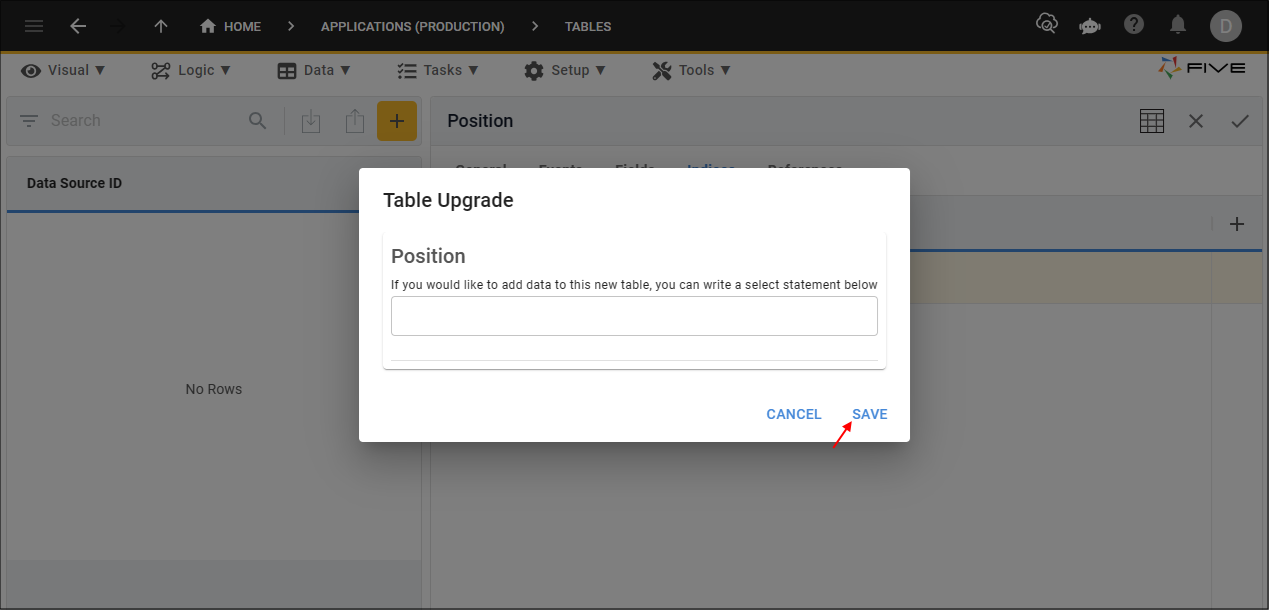This screenshot has height=610, width=1269.
Task: Click the export (upload) icon in the search bar
Action: click(355, 120)
